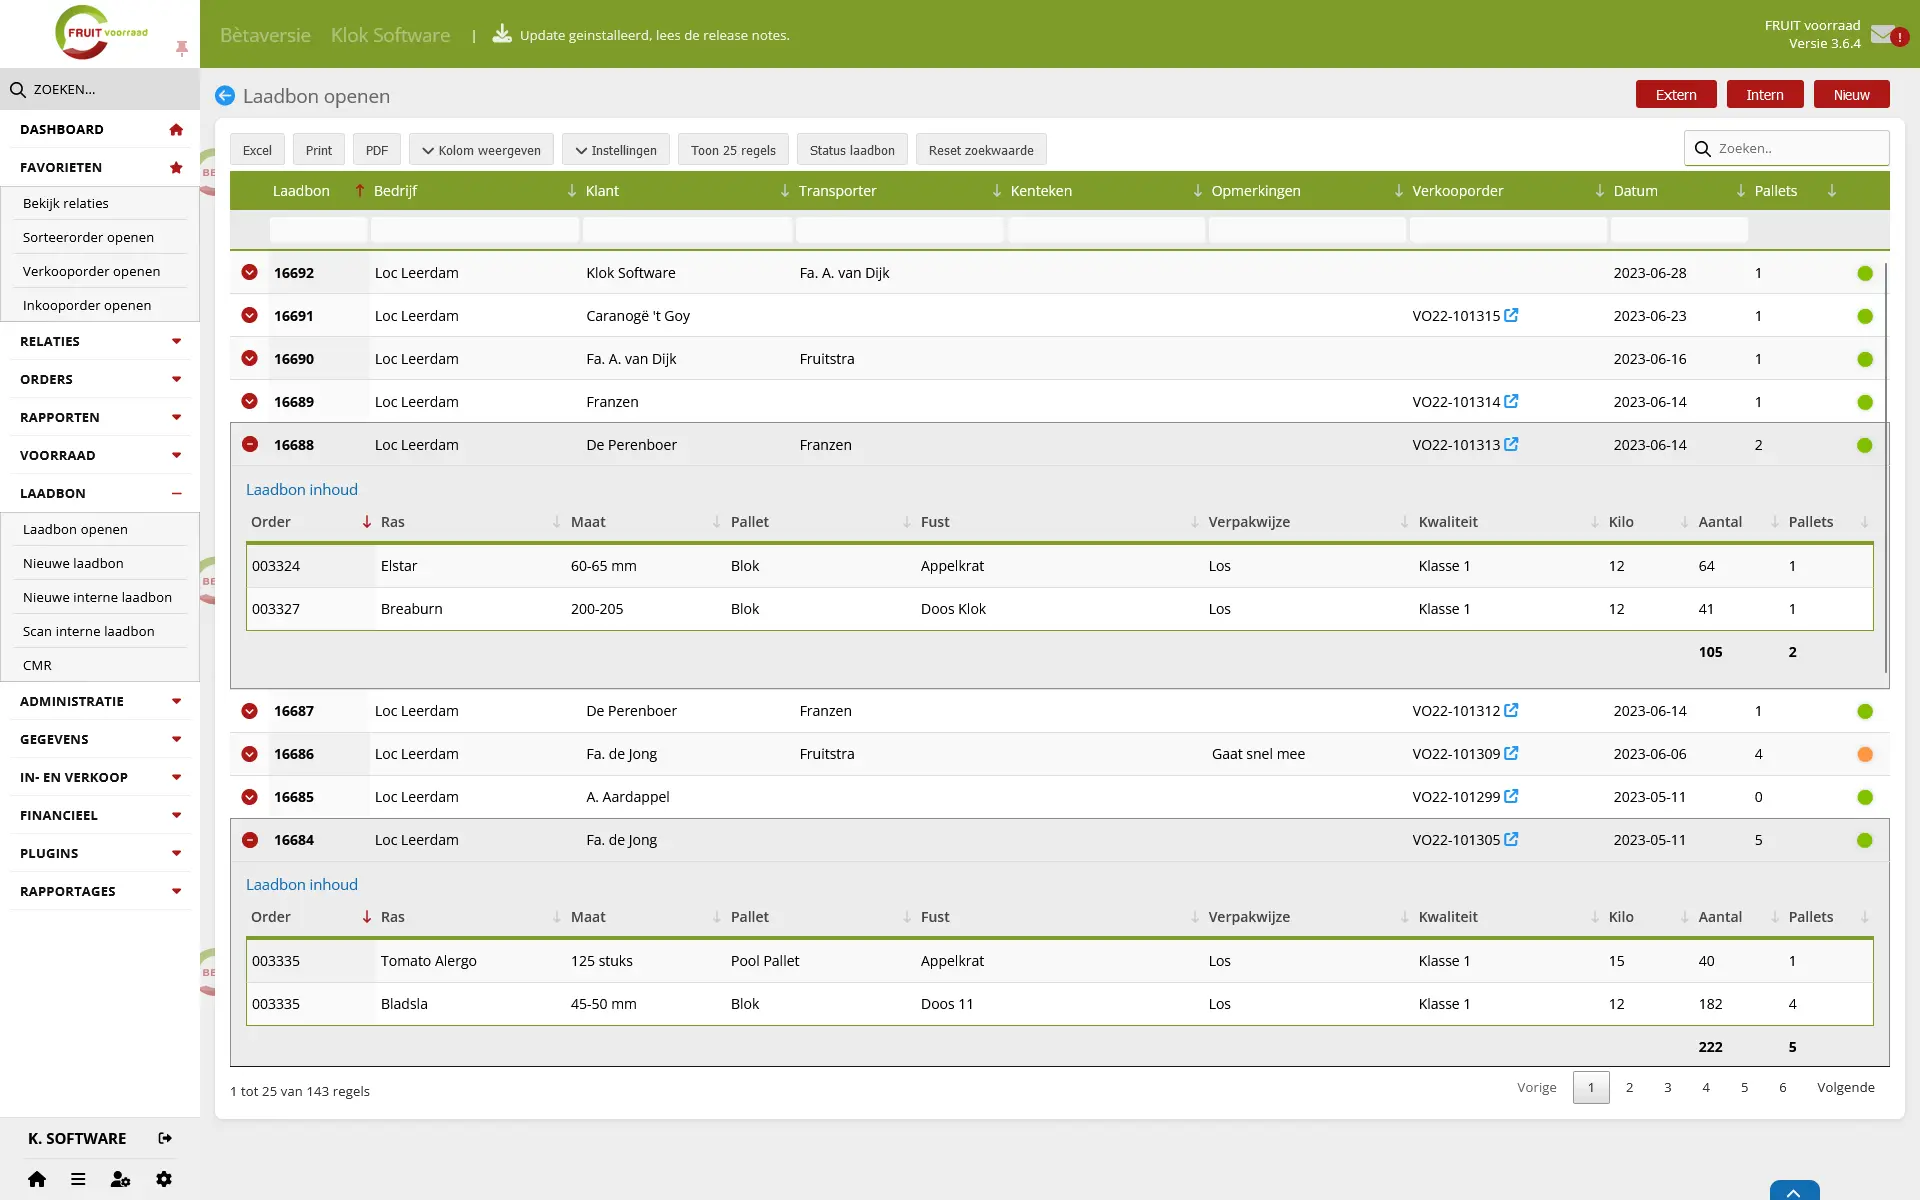Click Volgende pagination link
This screenshot has height=1200, width=1920.
click(x=1846, y=1087)
